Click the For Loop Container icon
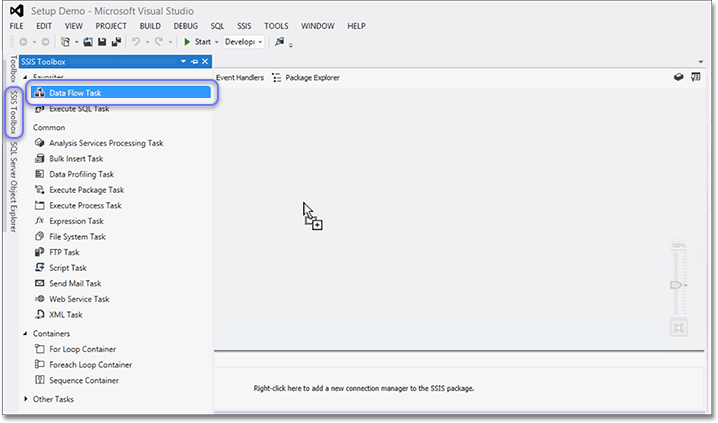 [x=40, y=349]
